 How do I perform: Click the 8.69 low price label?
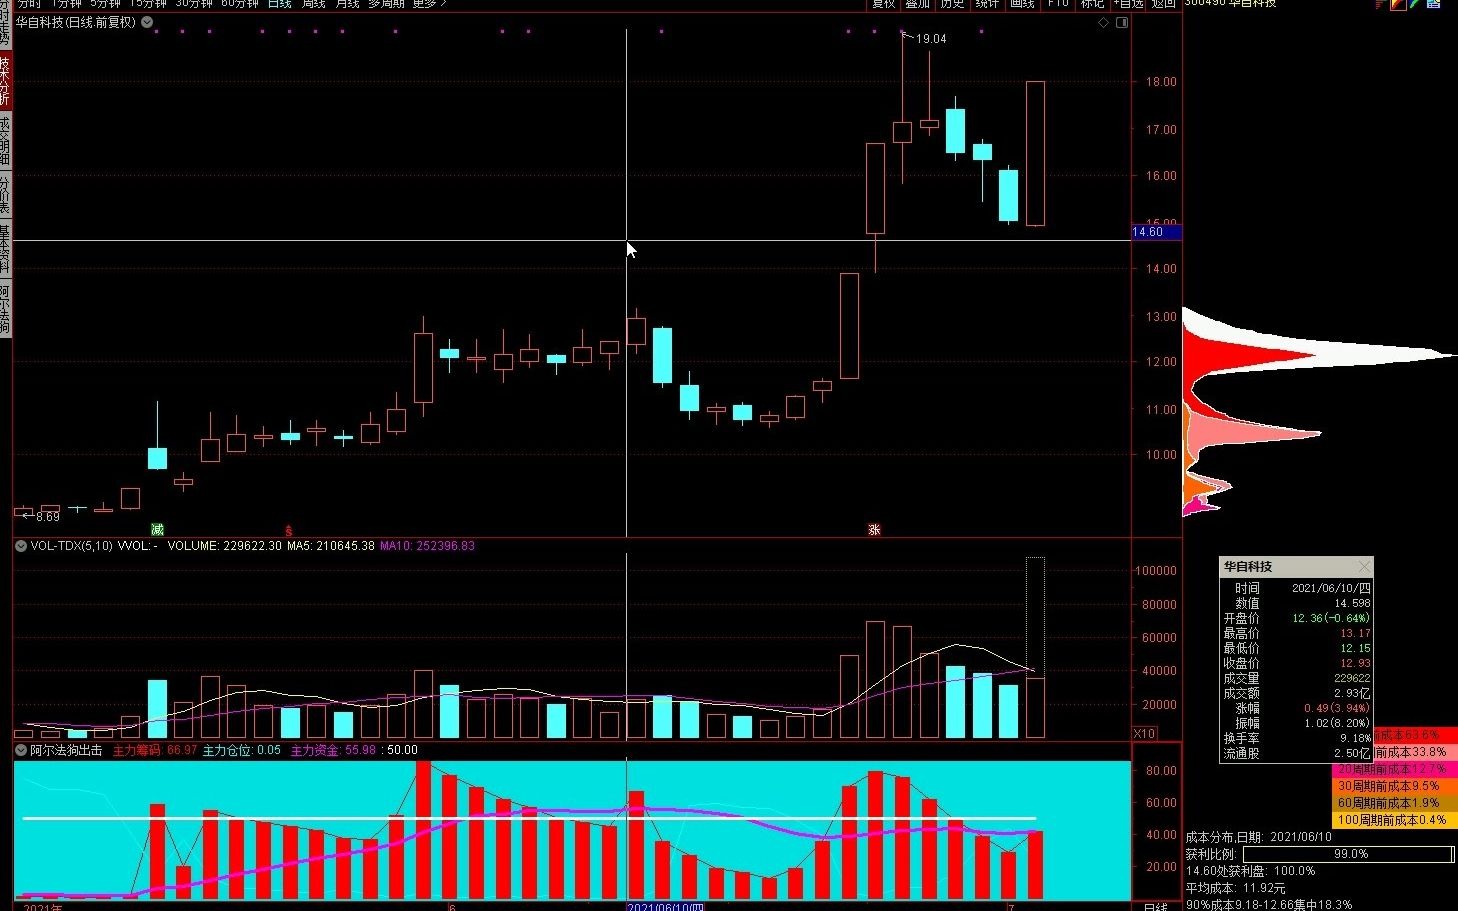47,517
